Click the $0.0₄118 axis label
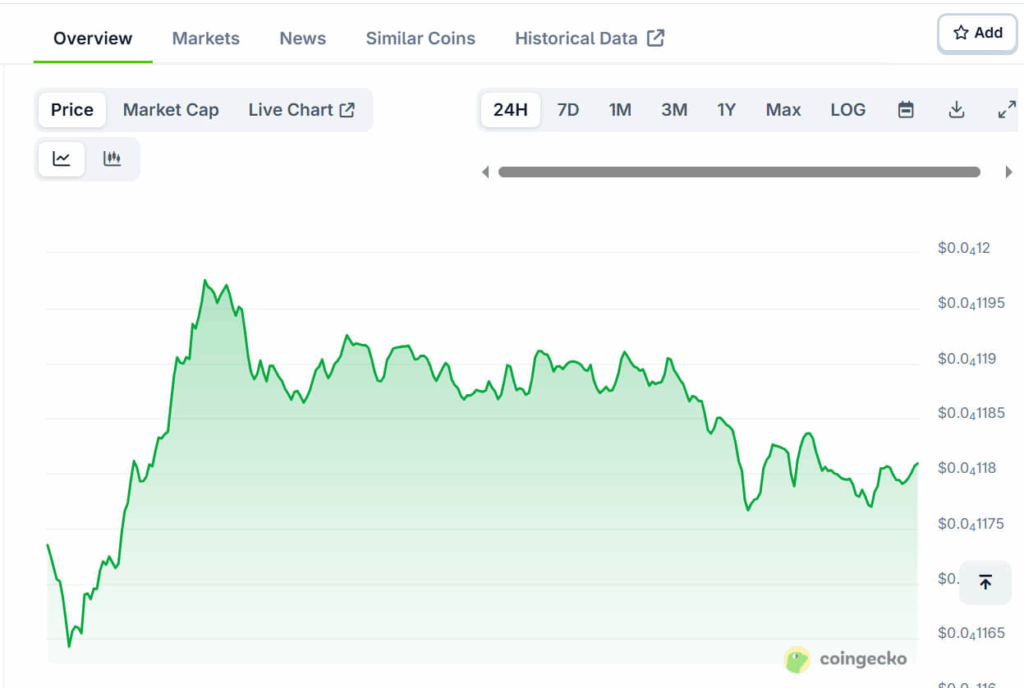Image resolution: width=1024 pixels, height=688 pixels. (967, 468)
